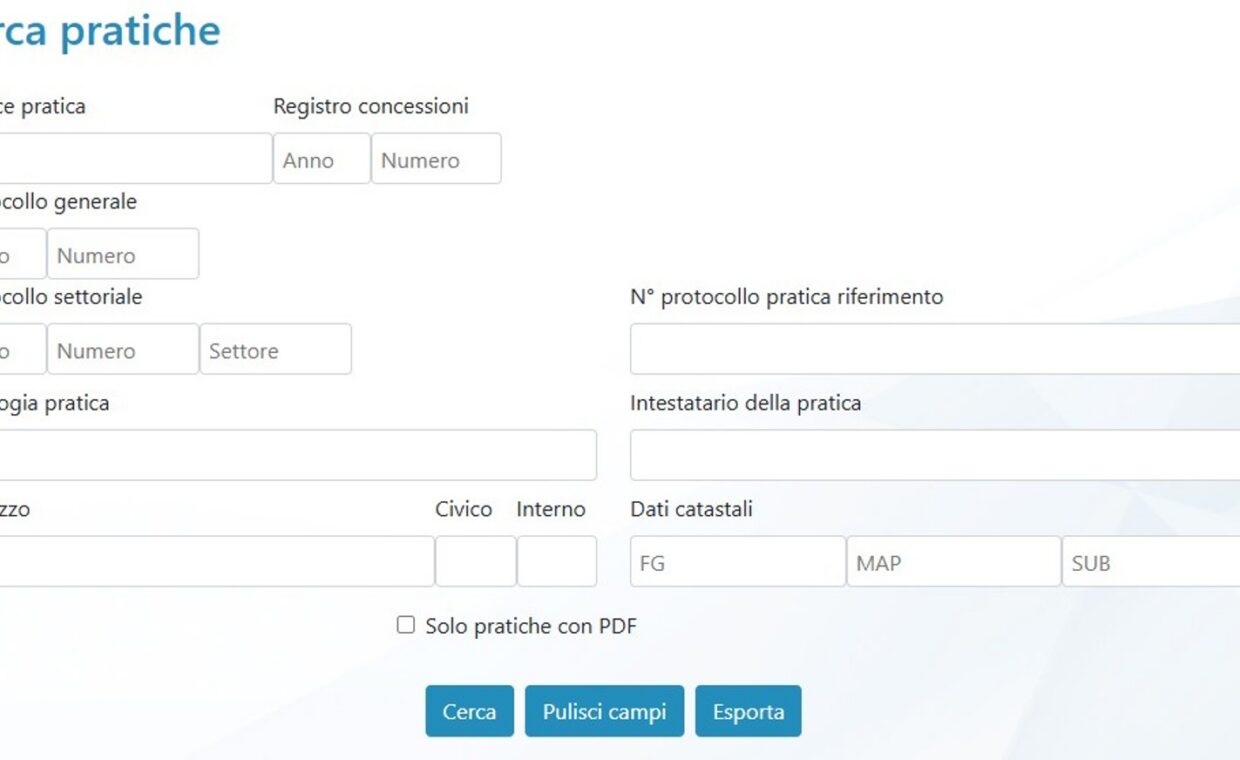Click the MAP field under Dati catastali
1240x760 pixels.
click(x=952, y=561)
